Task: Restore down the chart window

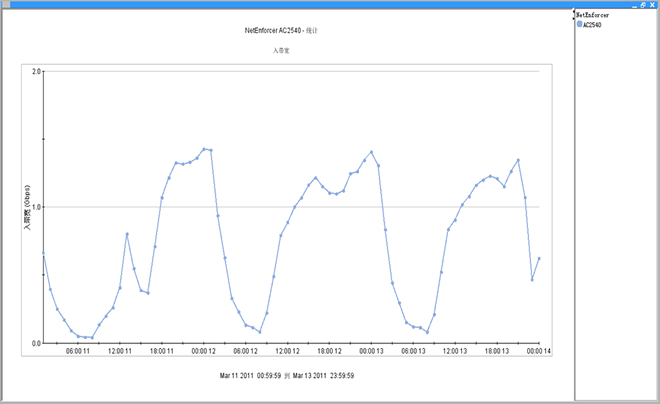Action: pyautogui.click(x=643, y=4)
